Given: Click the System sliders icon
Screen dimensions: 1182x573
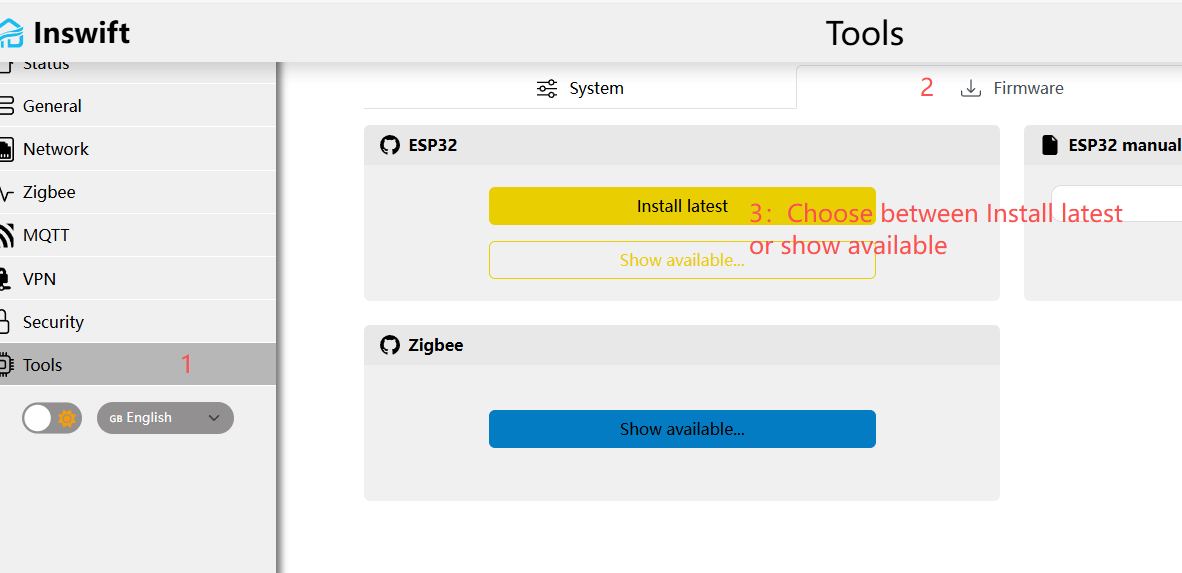Looking at the screenshot, I should 547,88.
